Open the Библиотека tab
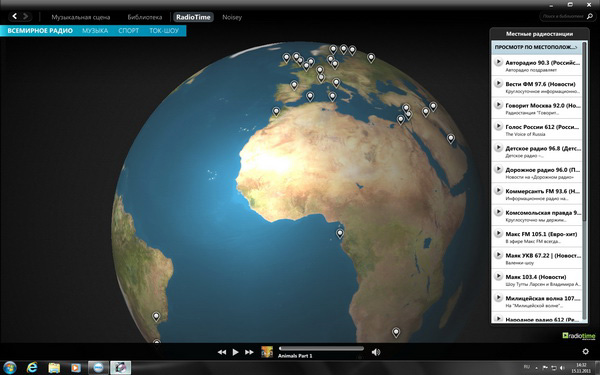Viewport: 600px width, 375px height. click(x=145, y=17)
